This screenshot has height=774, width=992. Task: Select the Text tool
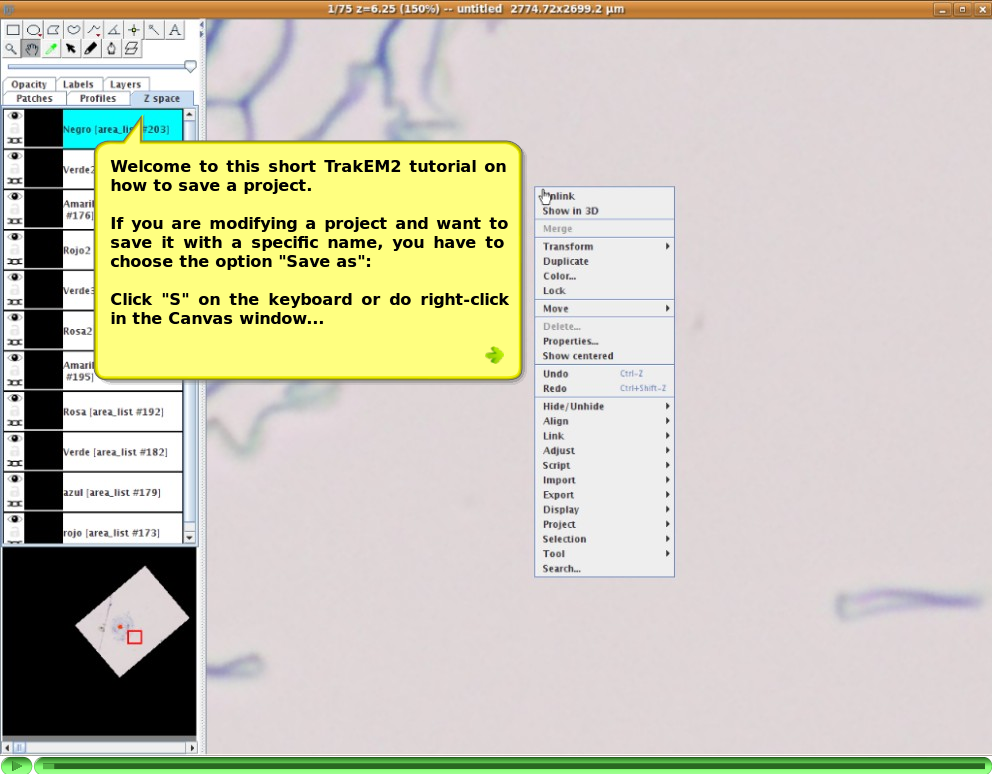click(x=175, y=30)
